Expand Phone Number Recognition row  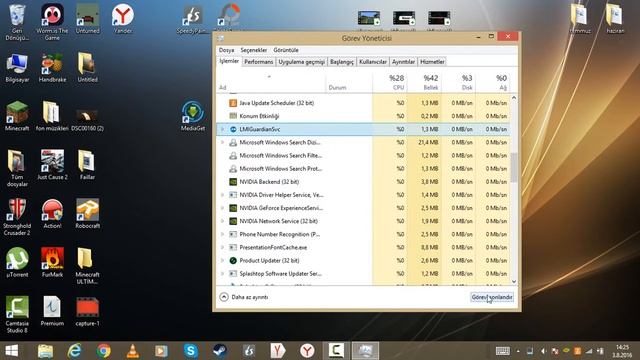click(x=222, y=234)
